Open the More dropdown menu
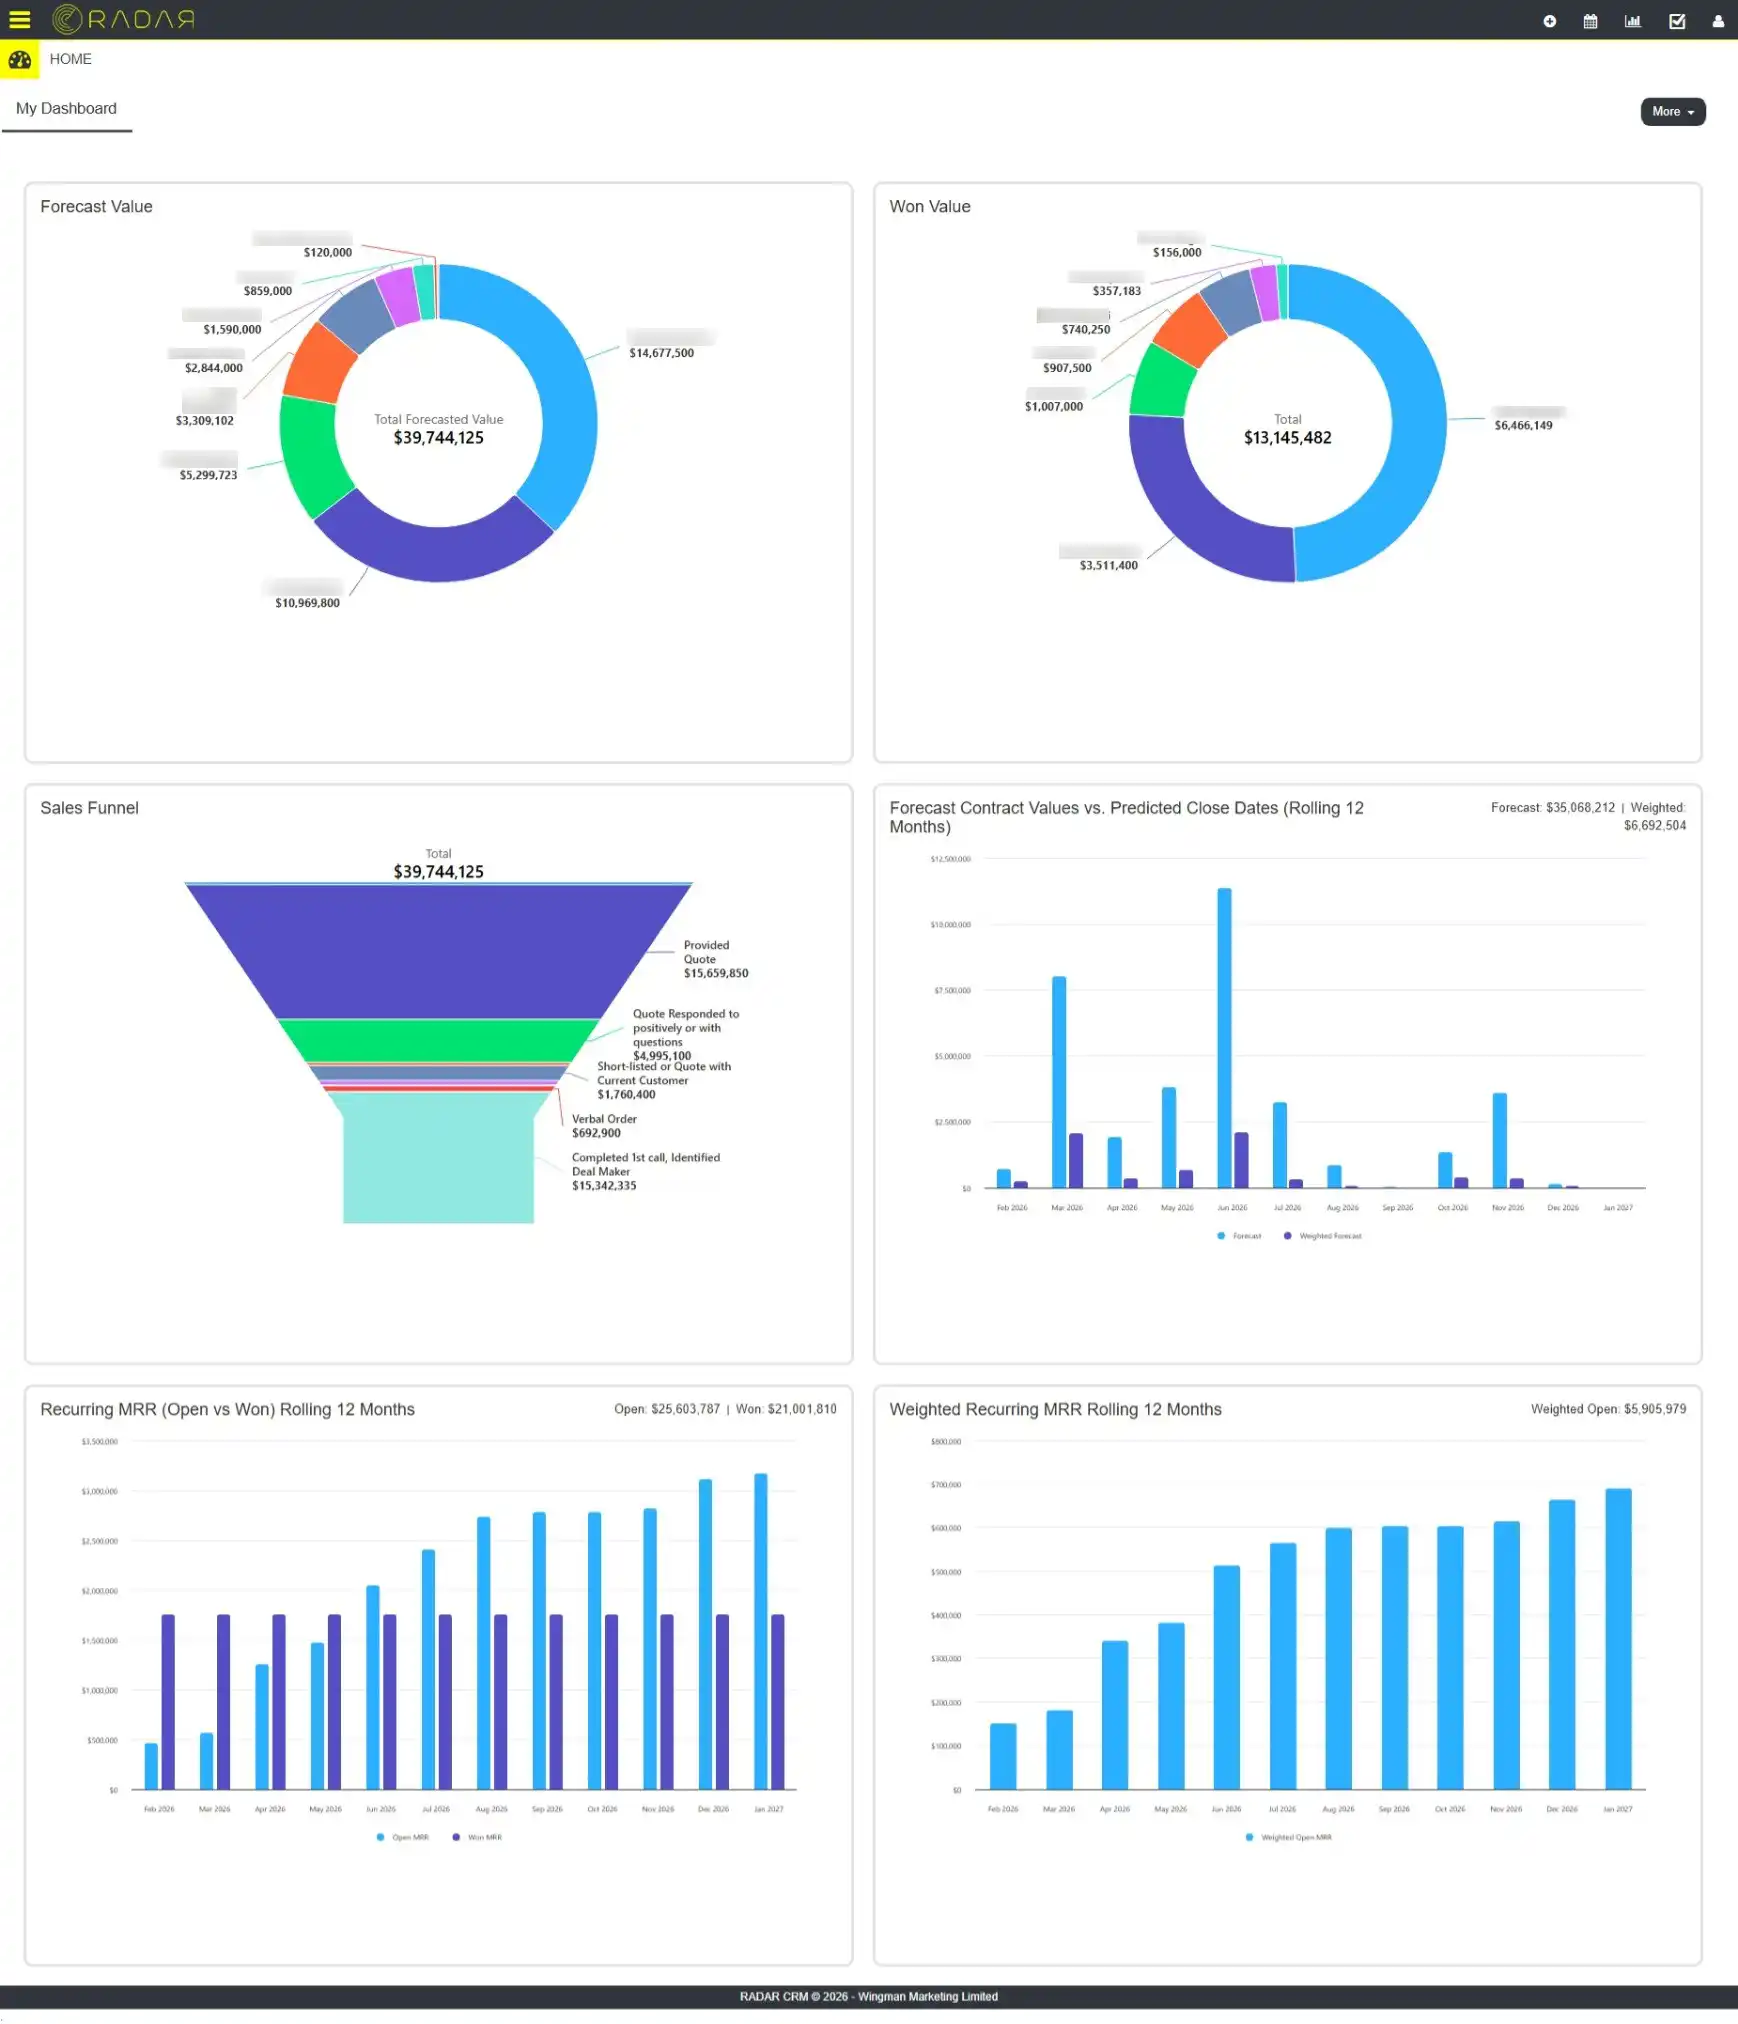Screen dimensions: 1738x2024 point(1672,112)
